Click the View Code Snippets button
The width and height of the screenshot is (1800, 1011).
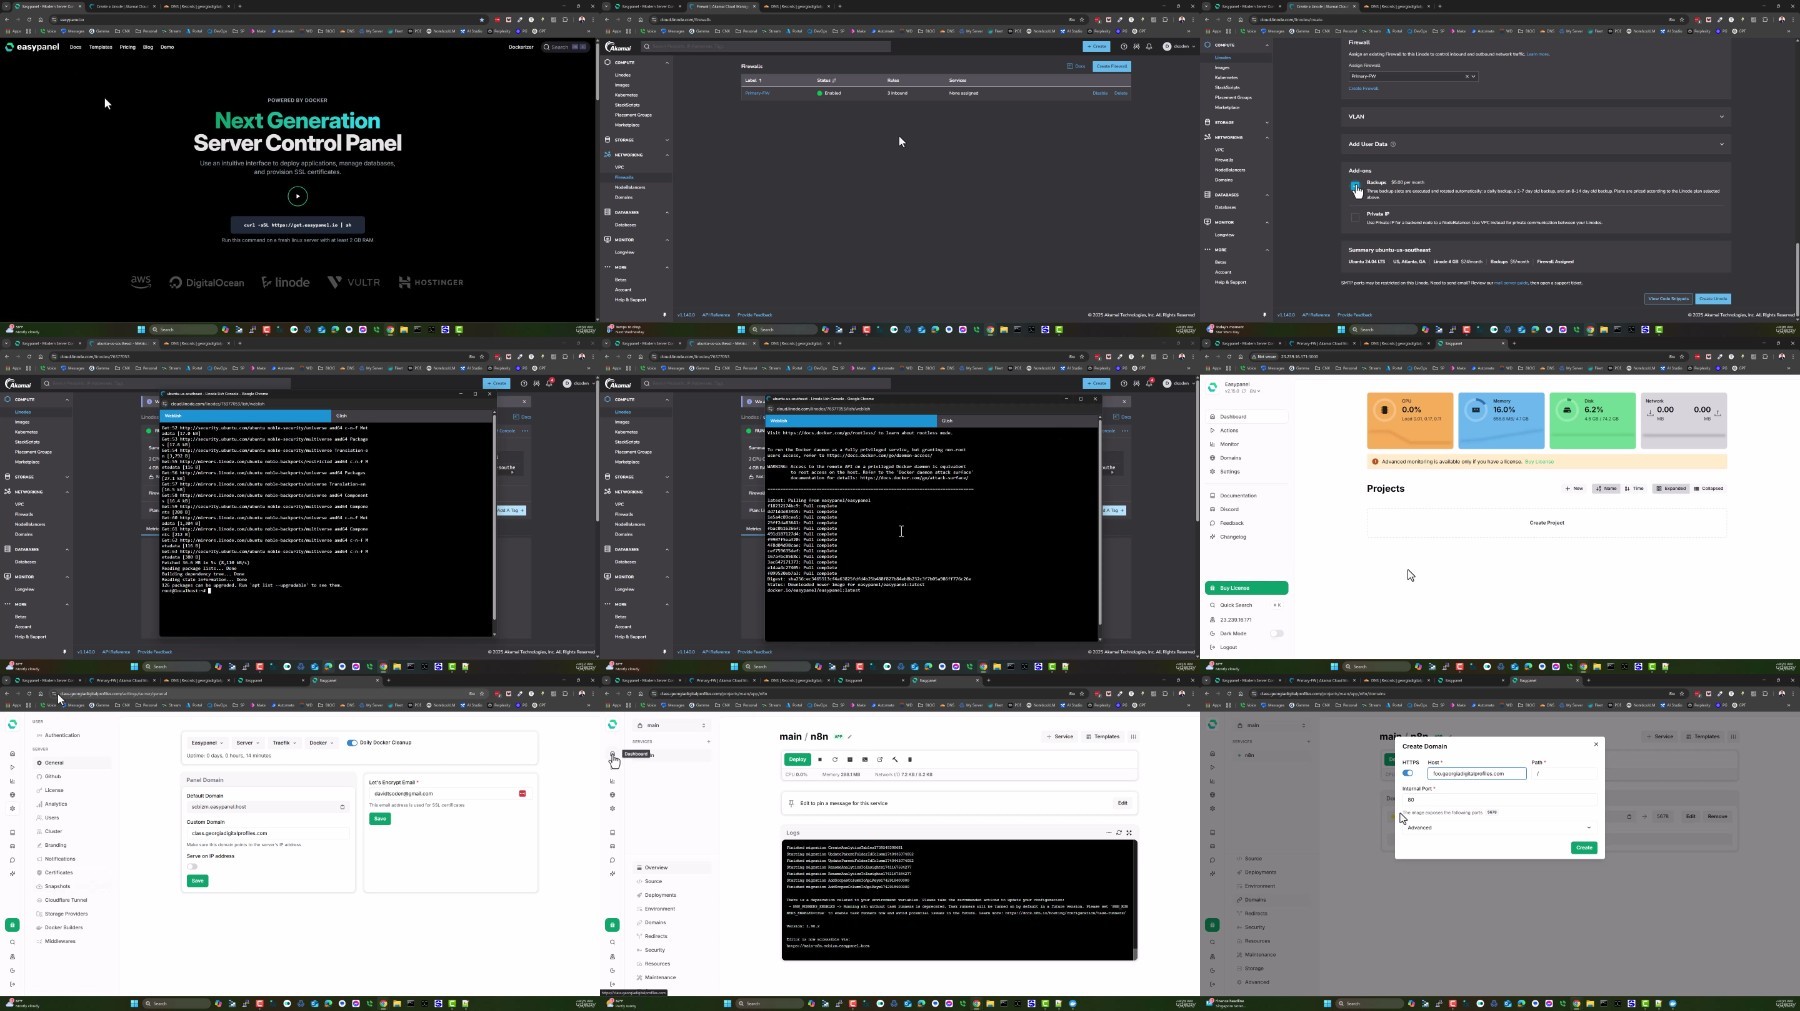tap(1668, 298)
